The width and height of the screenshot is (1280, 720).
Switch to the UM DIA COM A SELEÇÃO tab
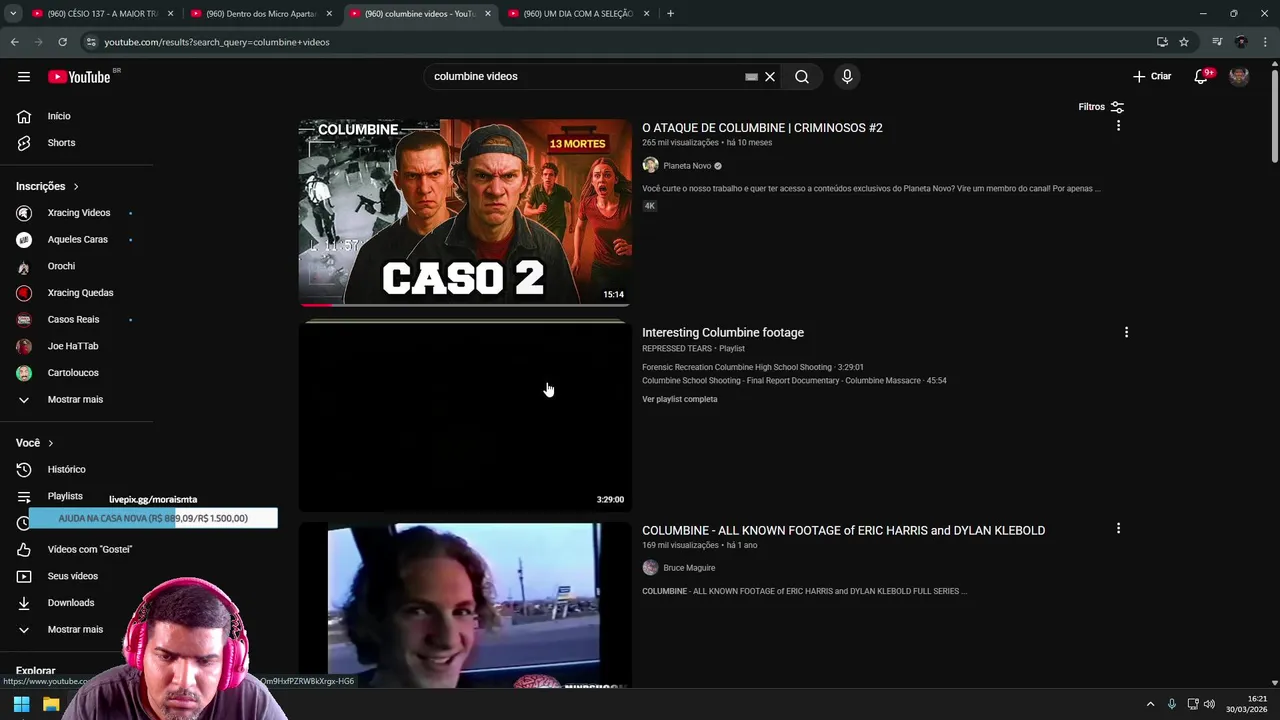[578, 14]
